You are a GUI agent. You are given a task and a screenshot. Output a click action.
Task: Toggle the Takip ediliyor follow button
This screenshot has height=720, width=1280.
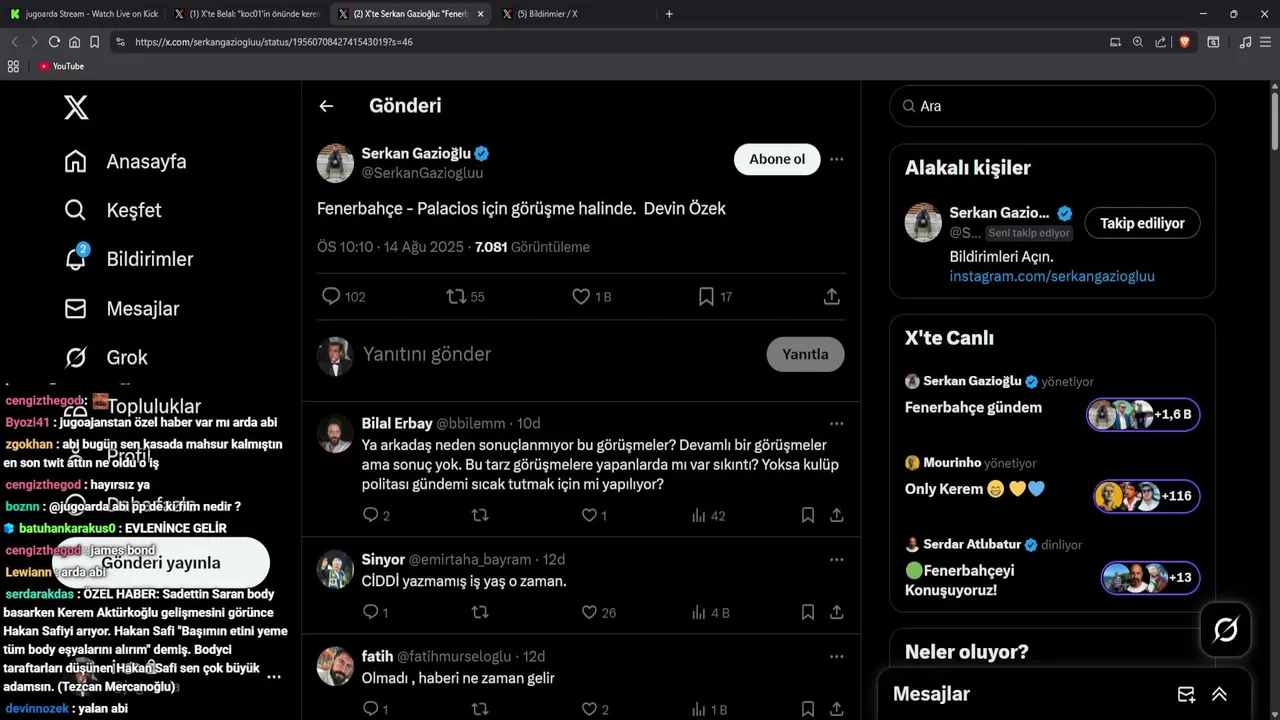tap(1142, 223)
